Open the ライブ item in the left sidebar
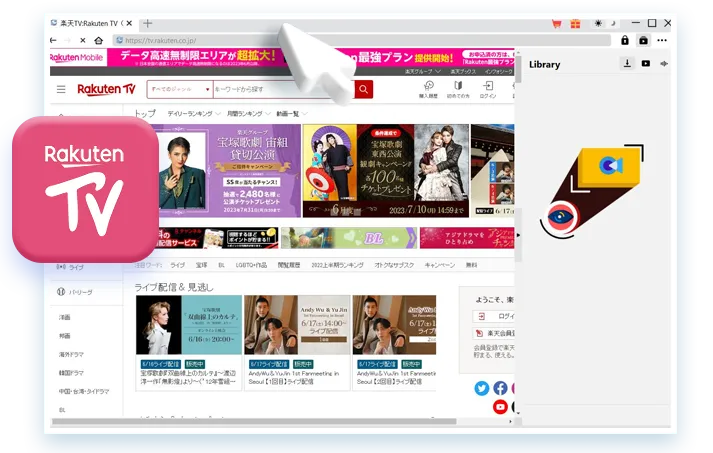This screenshot has height=453, width=713. click(70, 267)
